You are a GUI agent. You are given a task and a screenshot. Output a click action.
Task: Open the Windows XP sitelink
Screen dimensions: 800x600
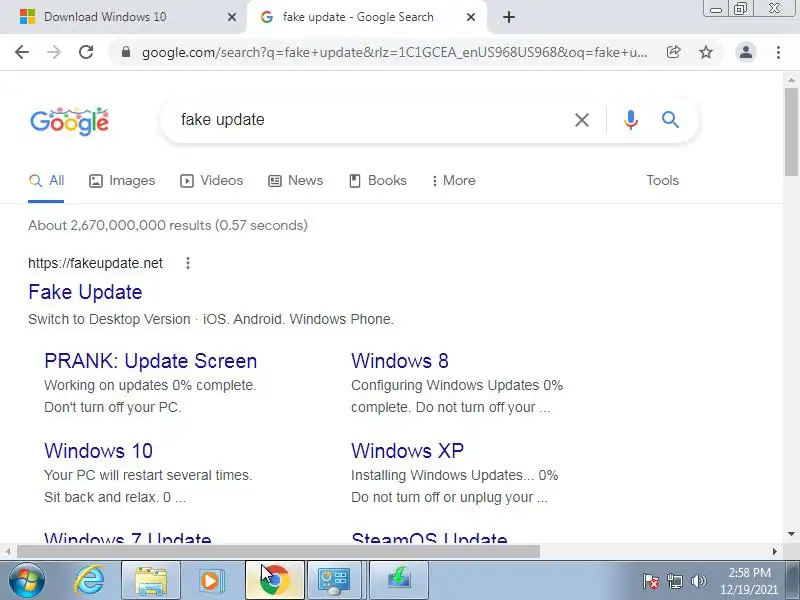[x=407, y=451]
